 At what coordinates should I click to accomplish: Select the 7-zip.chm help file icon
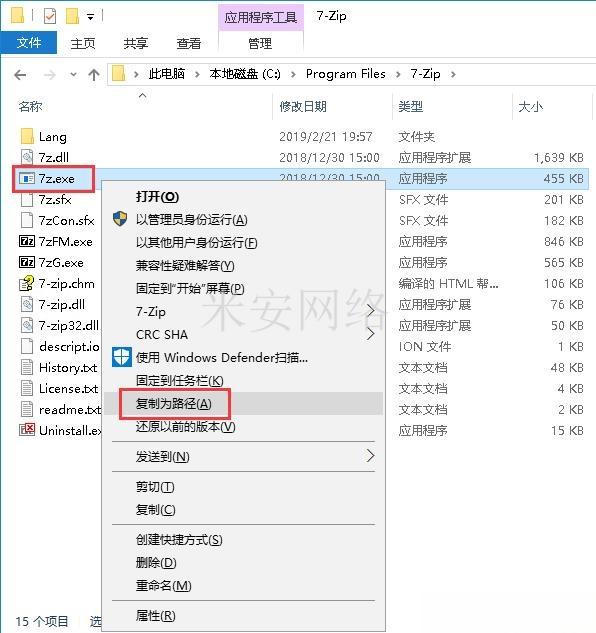point(27,283)
